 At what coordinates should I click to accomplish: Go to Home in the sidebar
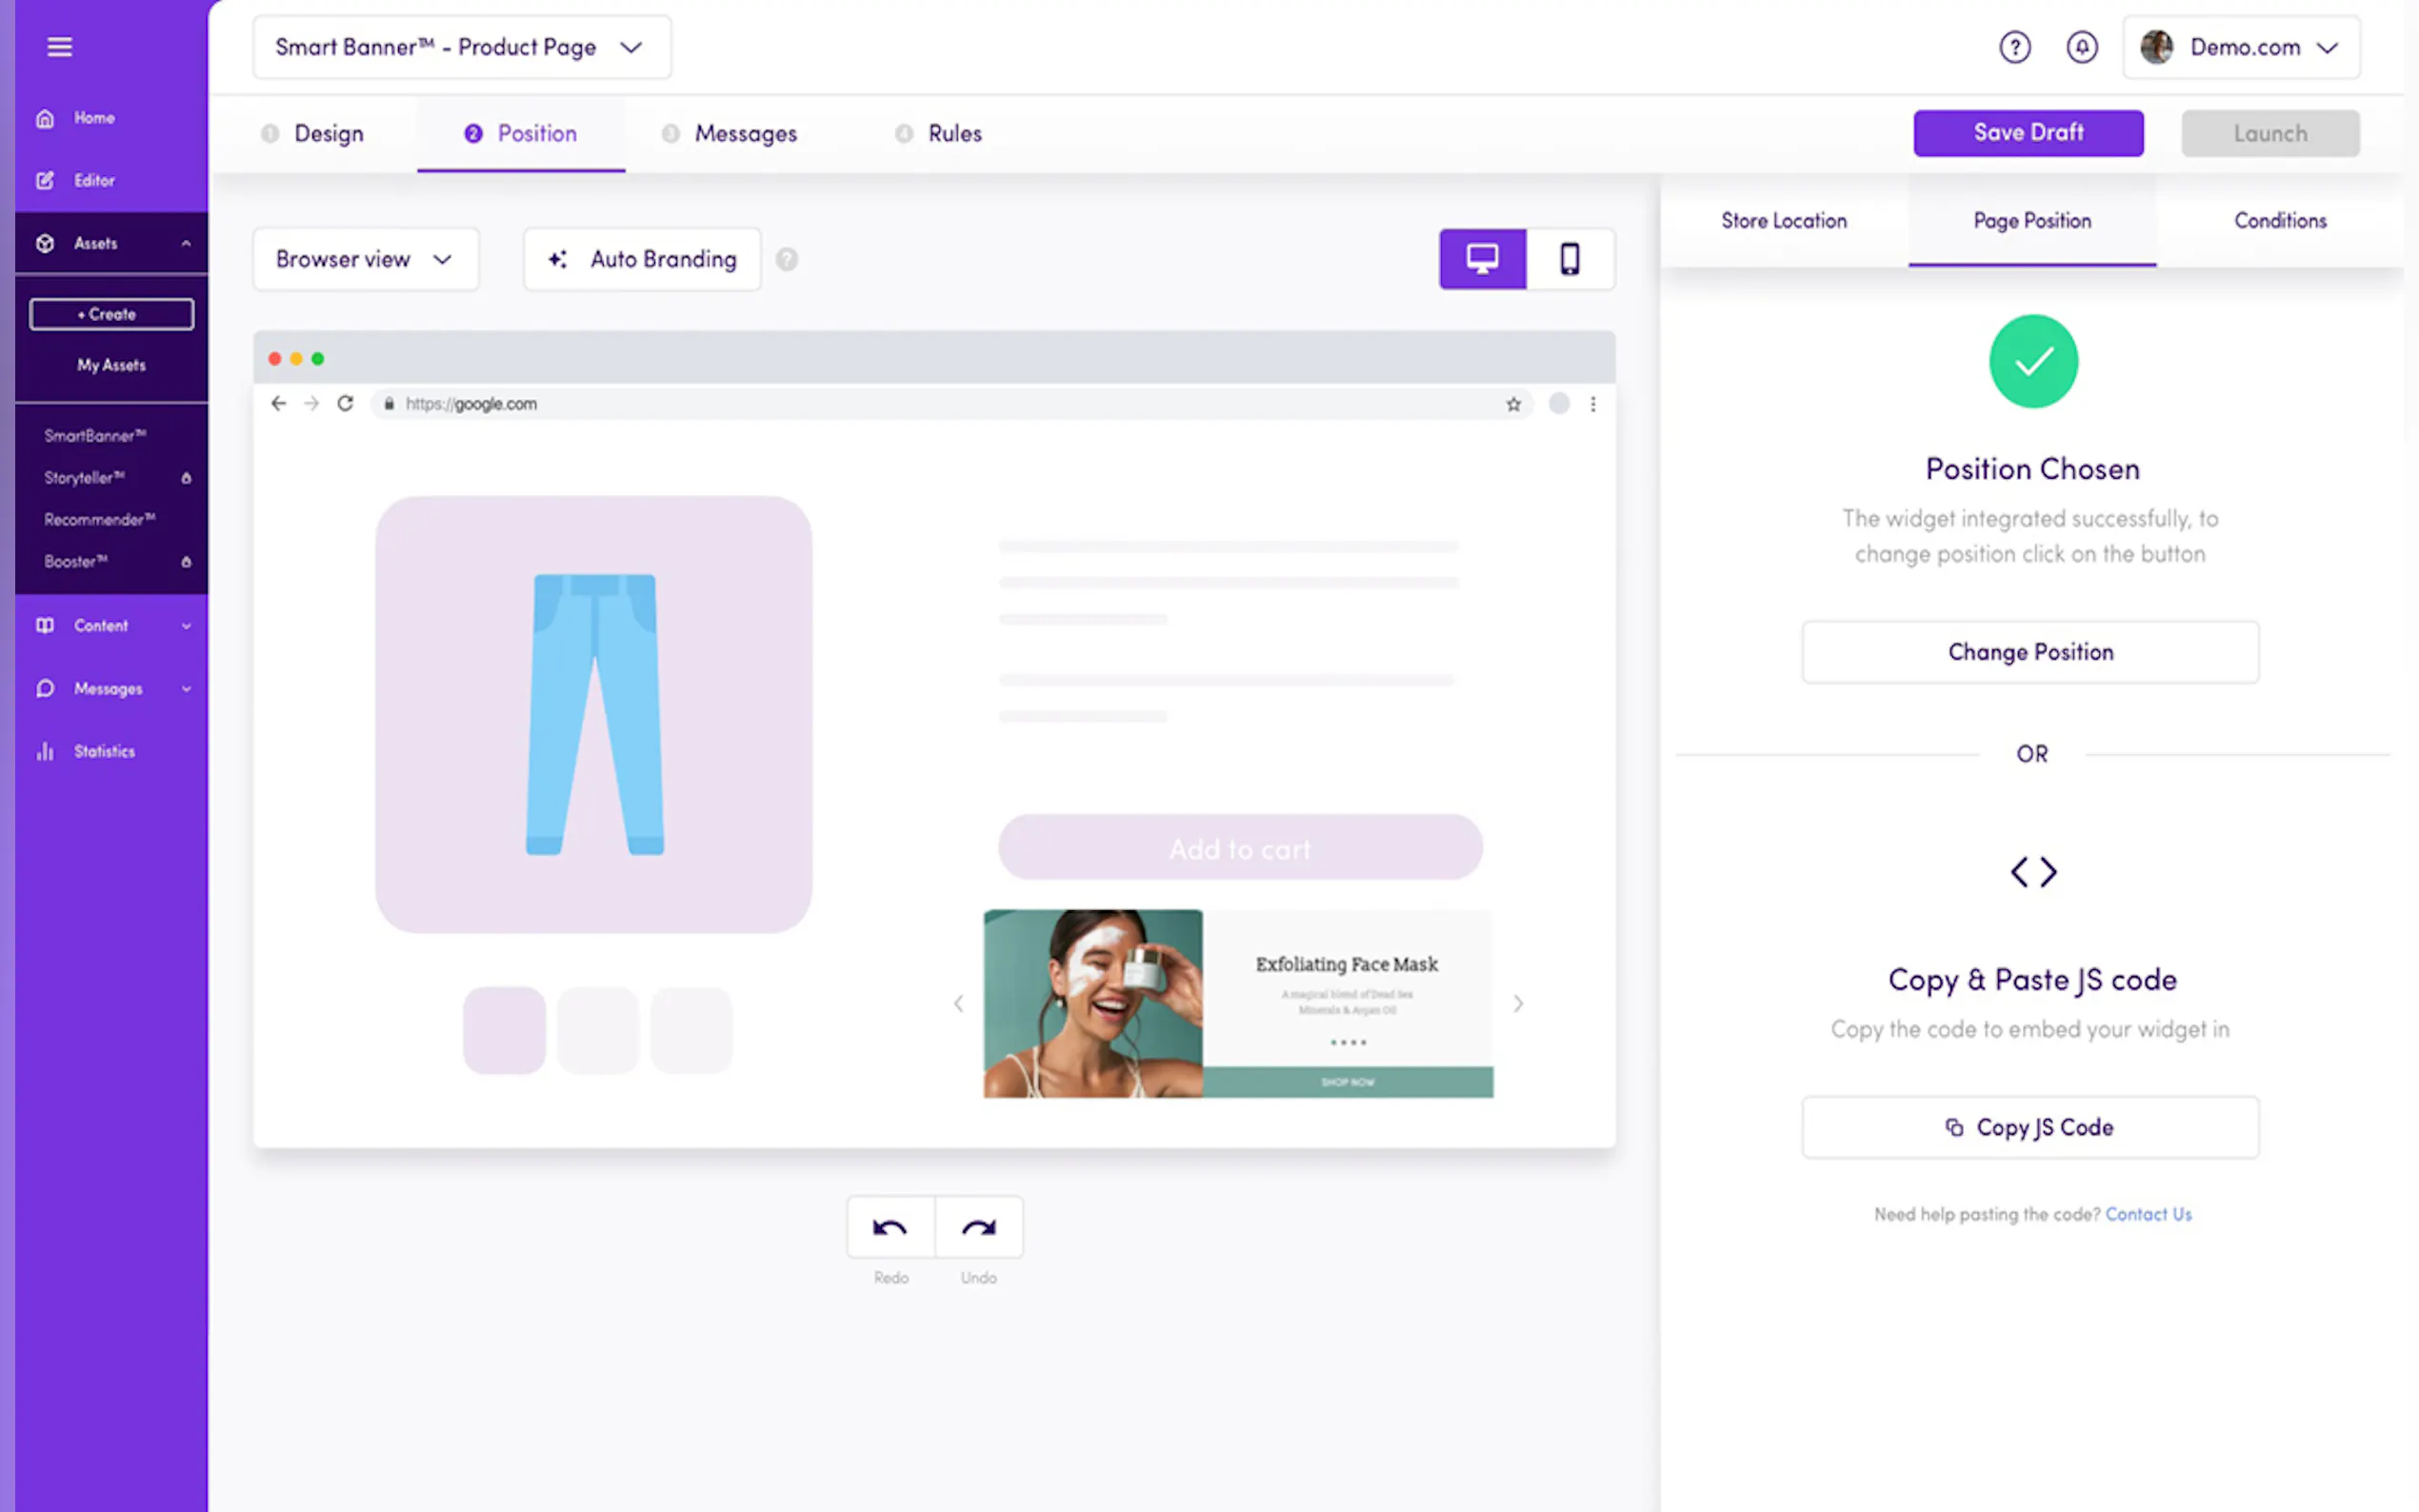(x=93, y=118)
